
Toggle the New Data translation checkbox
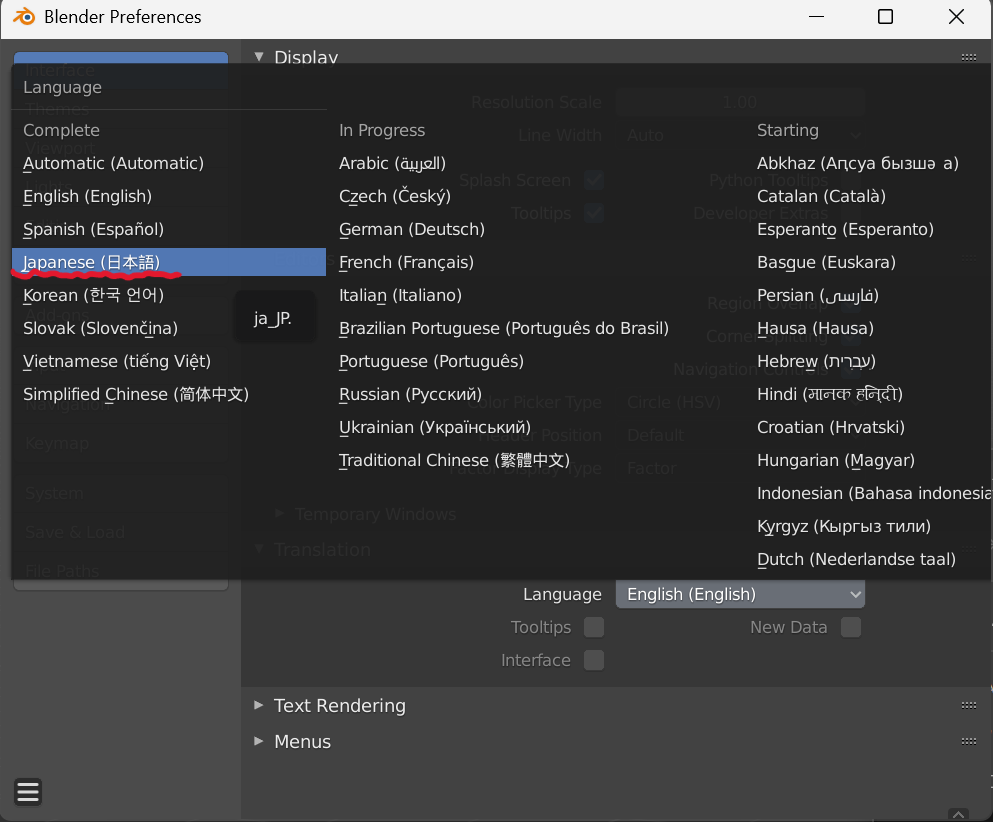point(850,627)
